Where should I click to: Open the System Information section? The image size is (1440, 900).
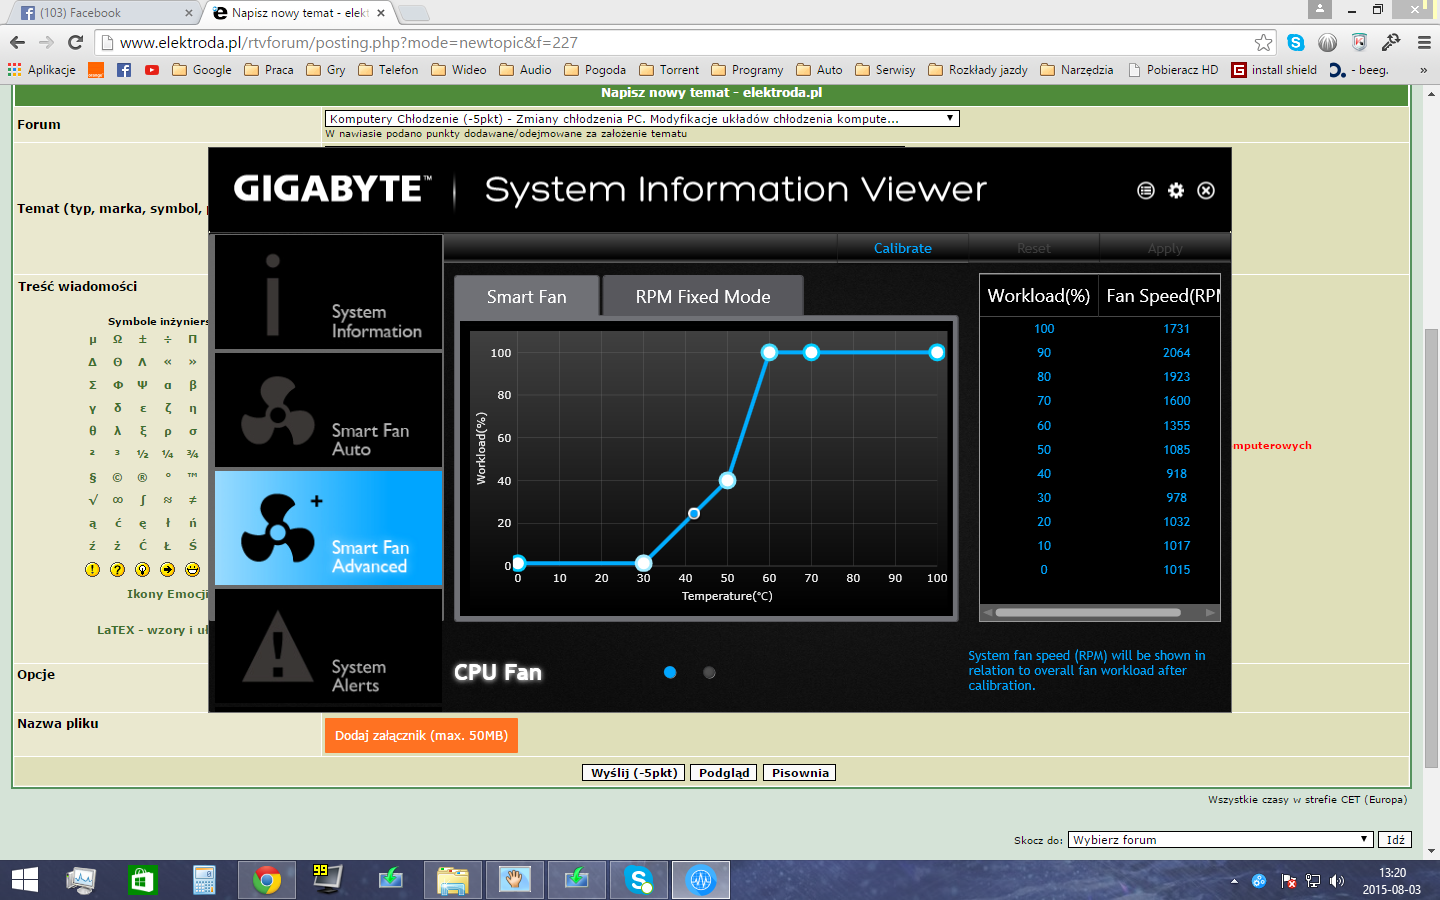tap(329, 292)
